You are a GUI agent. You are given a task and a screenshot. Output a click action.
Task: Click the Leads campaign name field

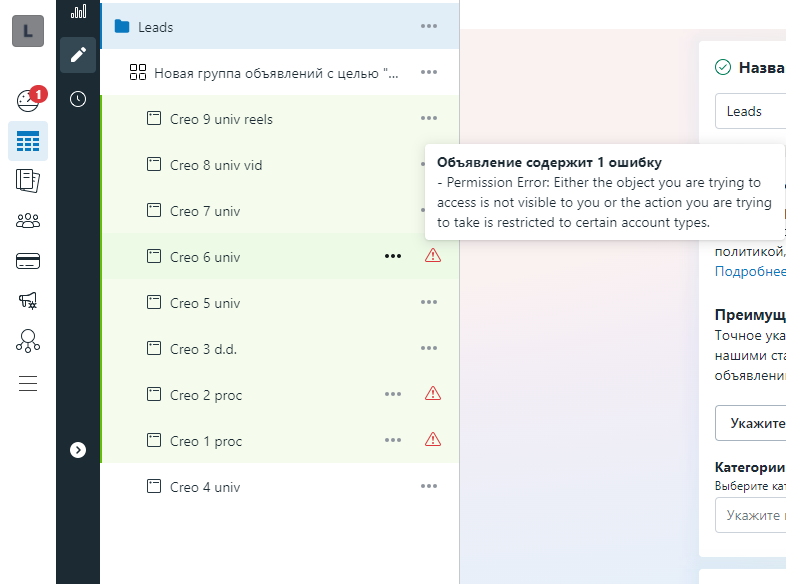tap(750, 111)
